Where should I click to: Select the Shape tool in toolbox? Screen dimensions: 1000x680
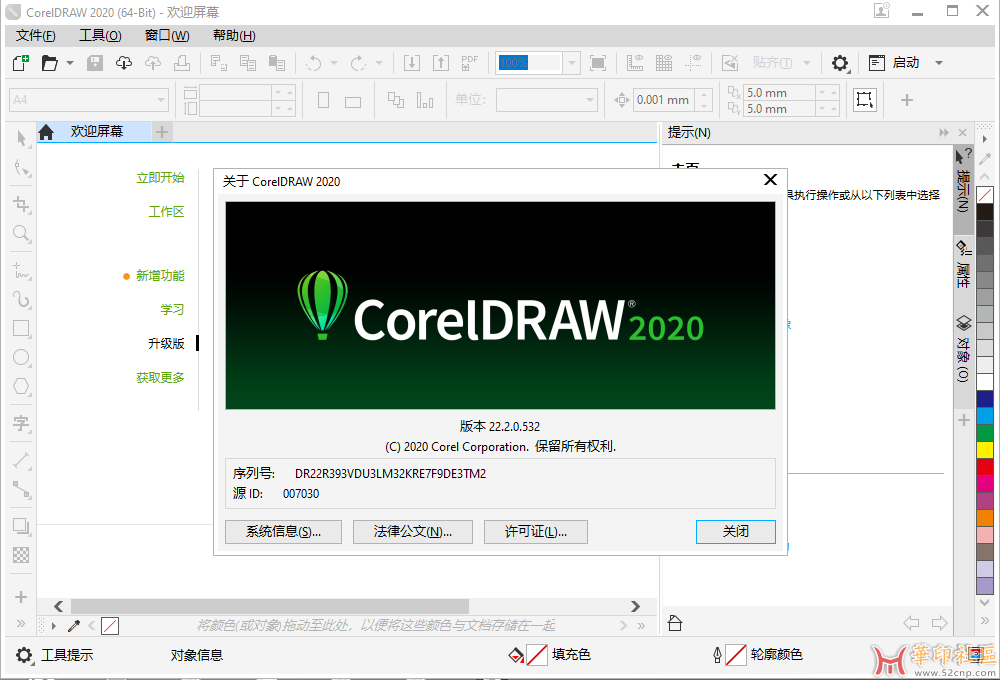pyautogui.click(x=22, y=167)
